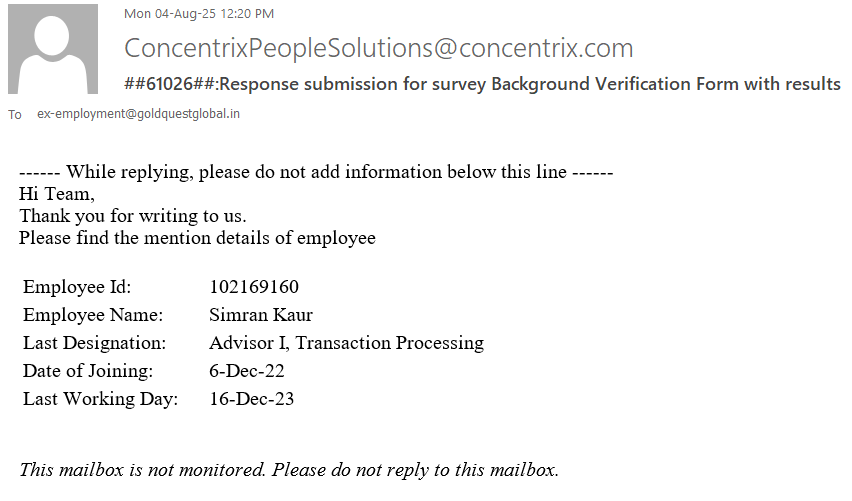
Task: Click the "To" field label
Action: 15,115
